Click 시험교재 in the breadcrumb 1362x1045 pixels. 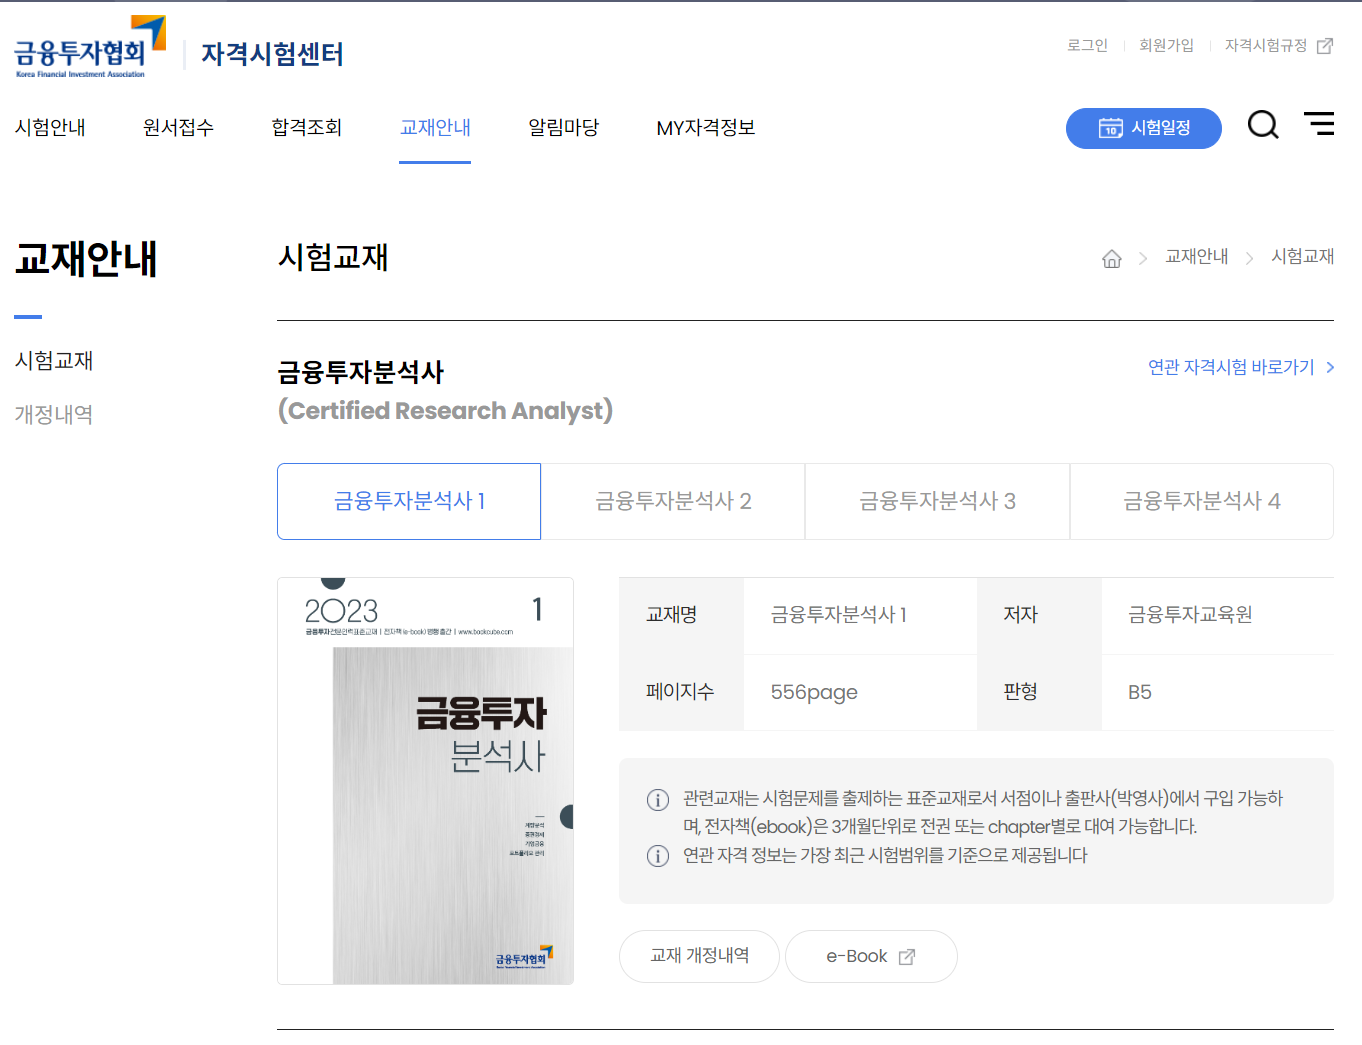[1303, 257]
